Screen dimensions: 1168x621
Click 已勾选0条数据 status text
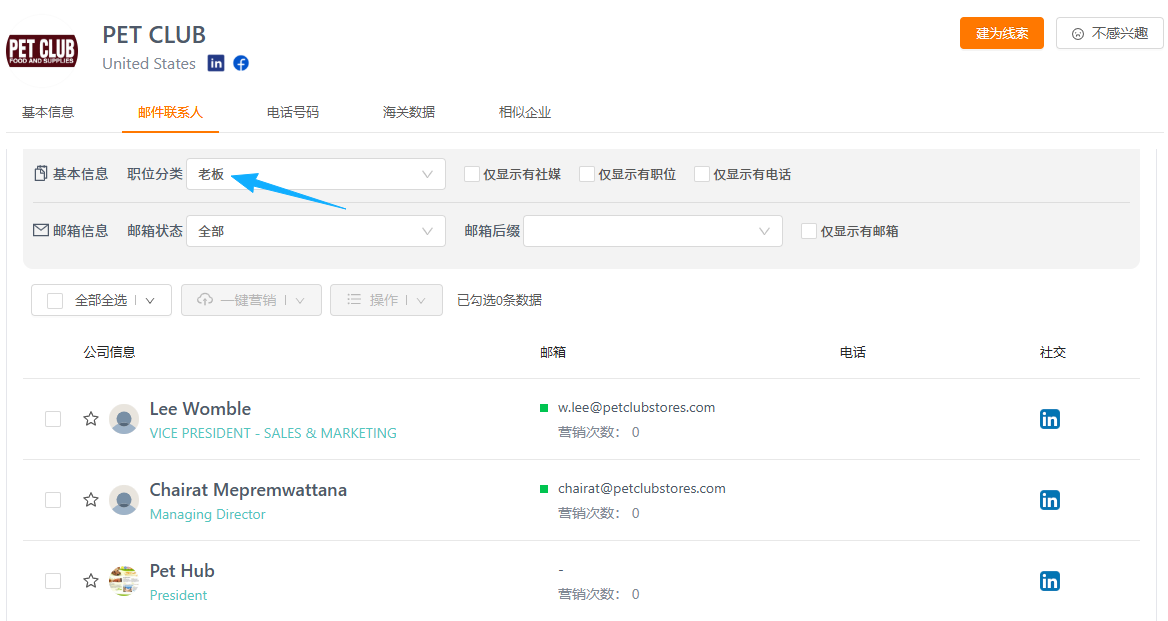499,300
